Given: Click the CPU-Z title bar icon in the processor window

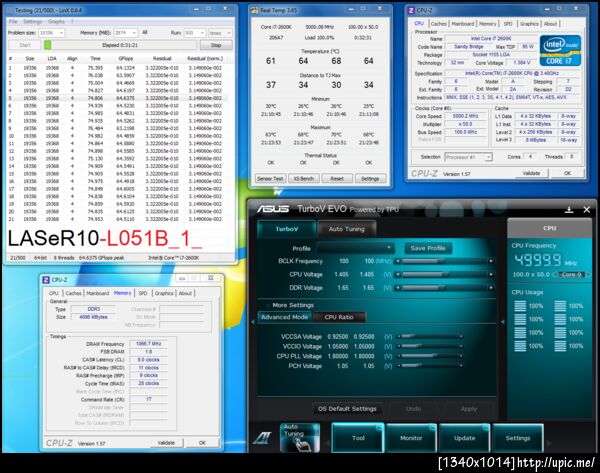Looking at the screenshot, I should point(411,10).
